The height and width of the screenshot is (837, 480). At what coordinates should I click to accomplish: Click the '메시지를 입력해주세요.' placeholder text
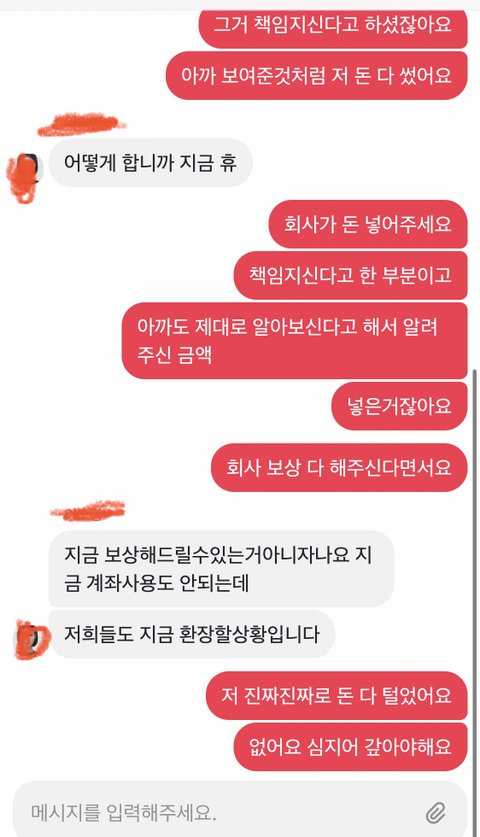pyautogui.click(x=123, y=812)
